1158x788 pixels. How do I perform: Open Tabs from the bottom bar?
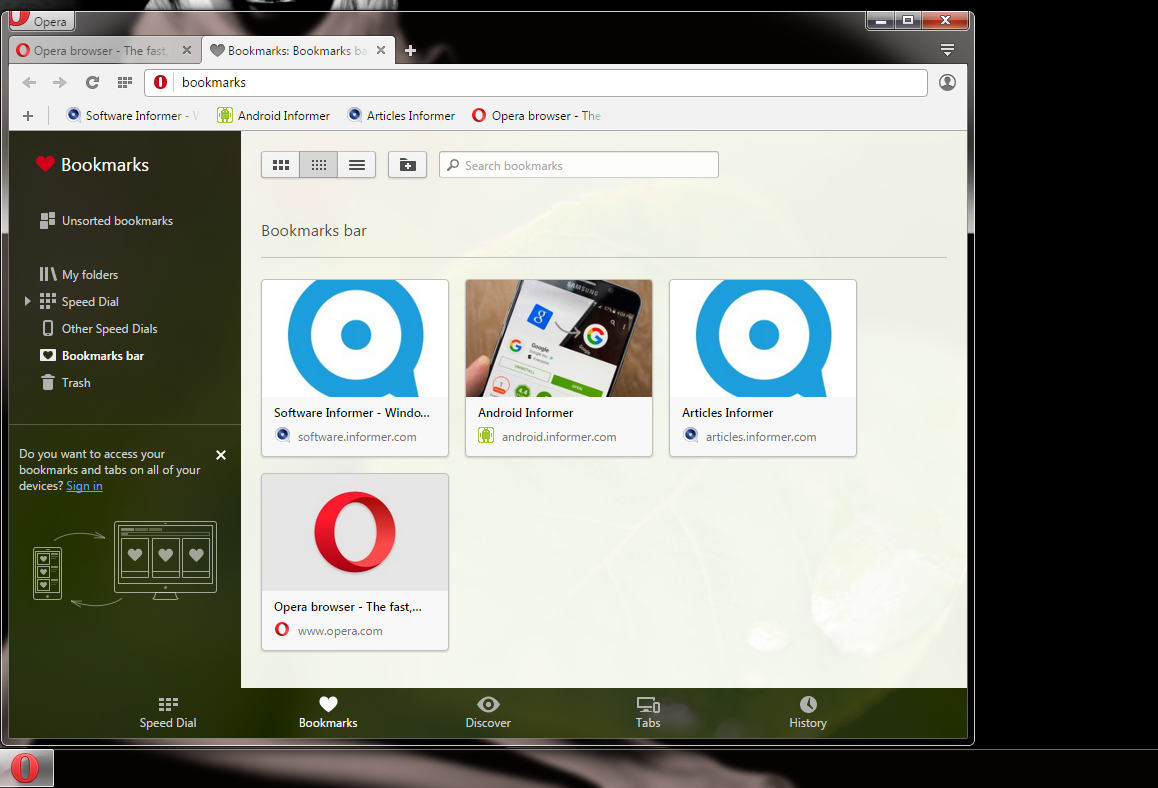tap(648, 713)
